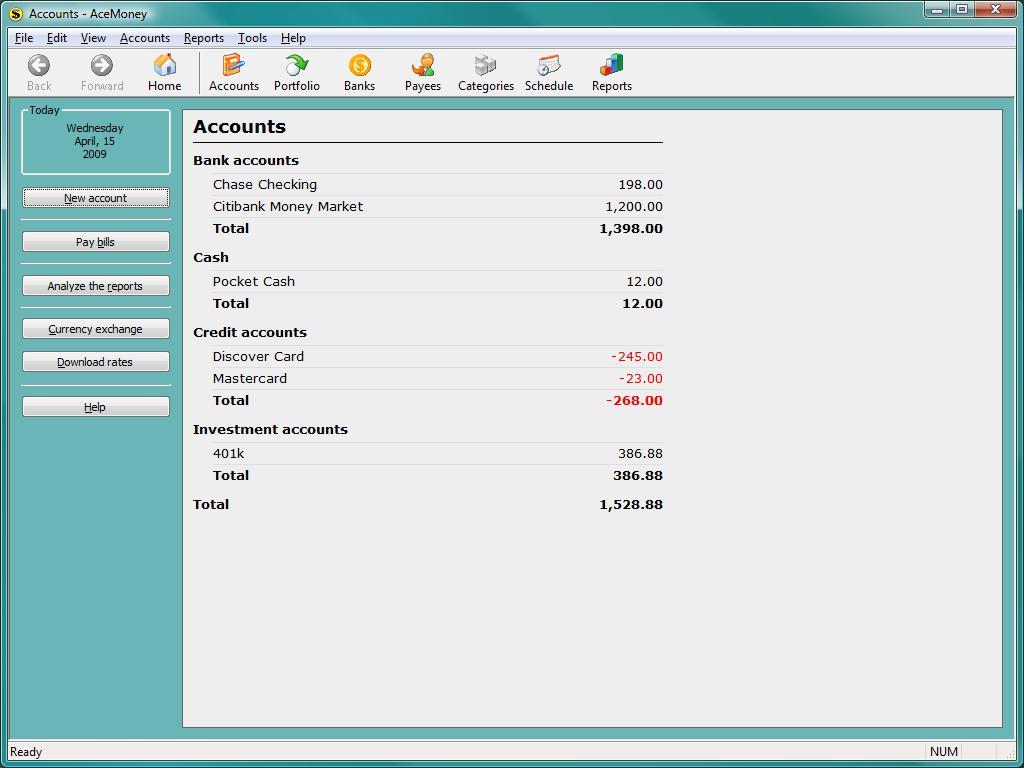Open the Categories icon

coord(485,71)
